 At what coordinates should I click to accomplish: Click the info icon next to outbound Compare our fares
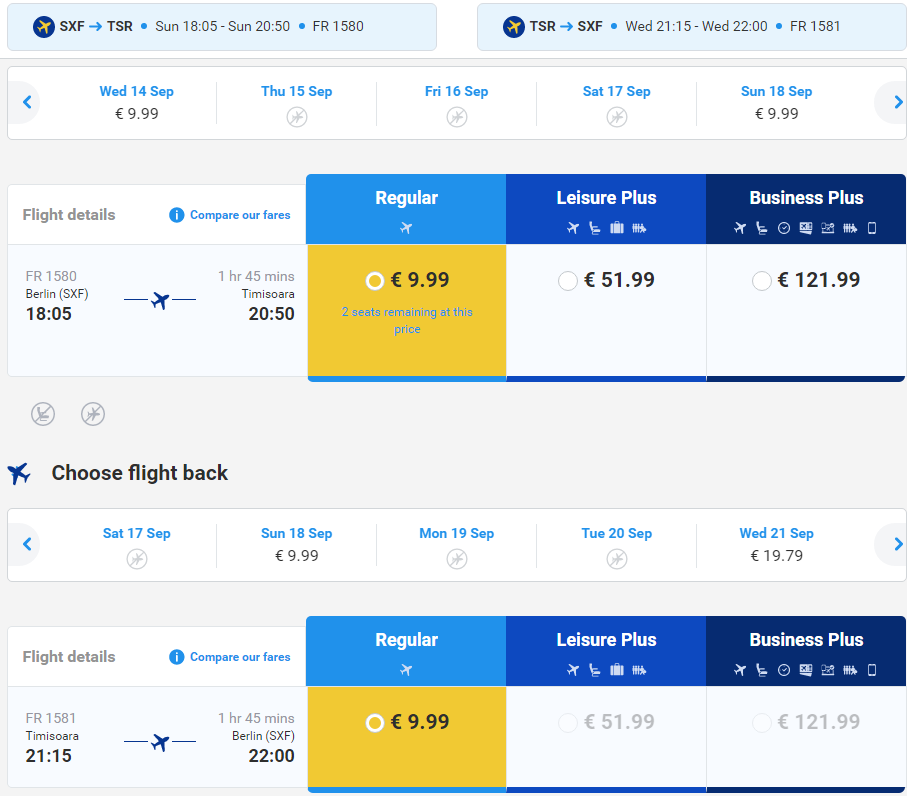[176, 215]
